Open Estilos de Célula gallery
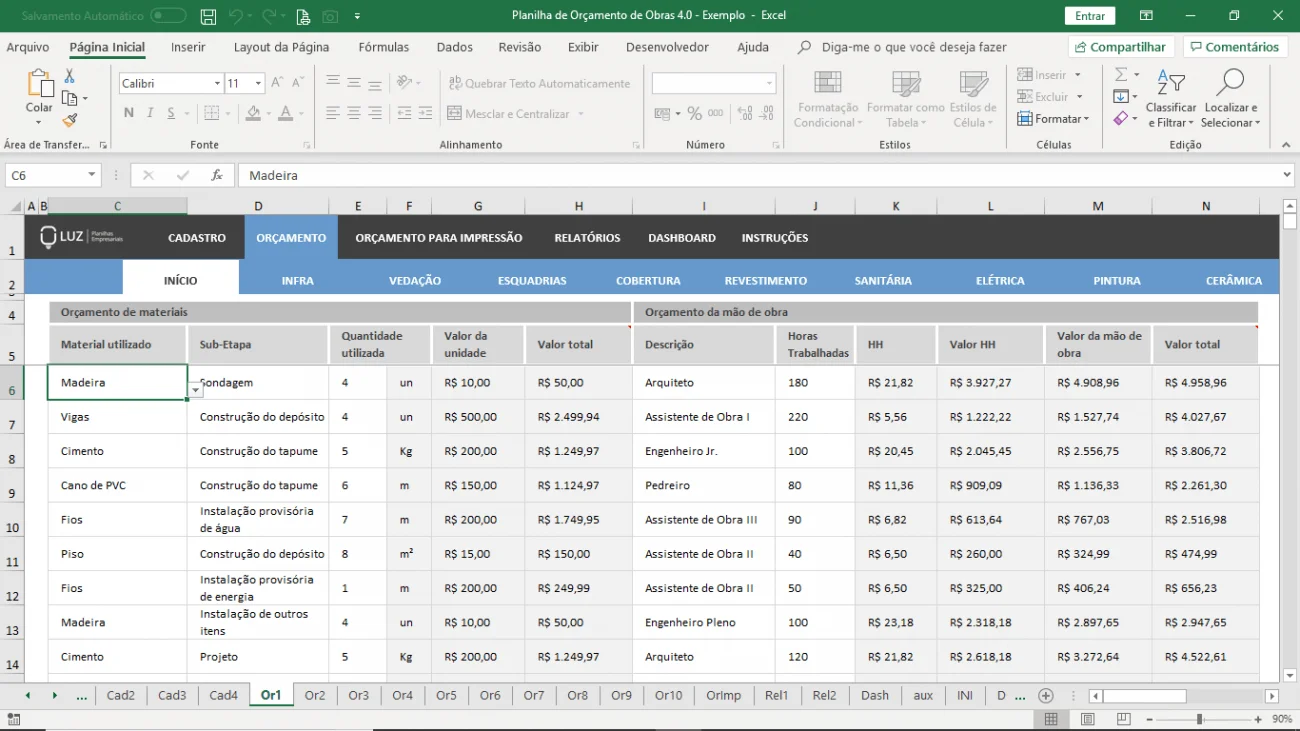The image size is (1300, 731). (x=973, y=99)
